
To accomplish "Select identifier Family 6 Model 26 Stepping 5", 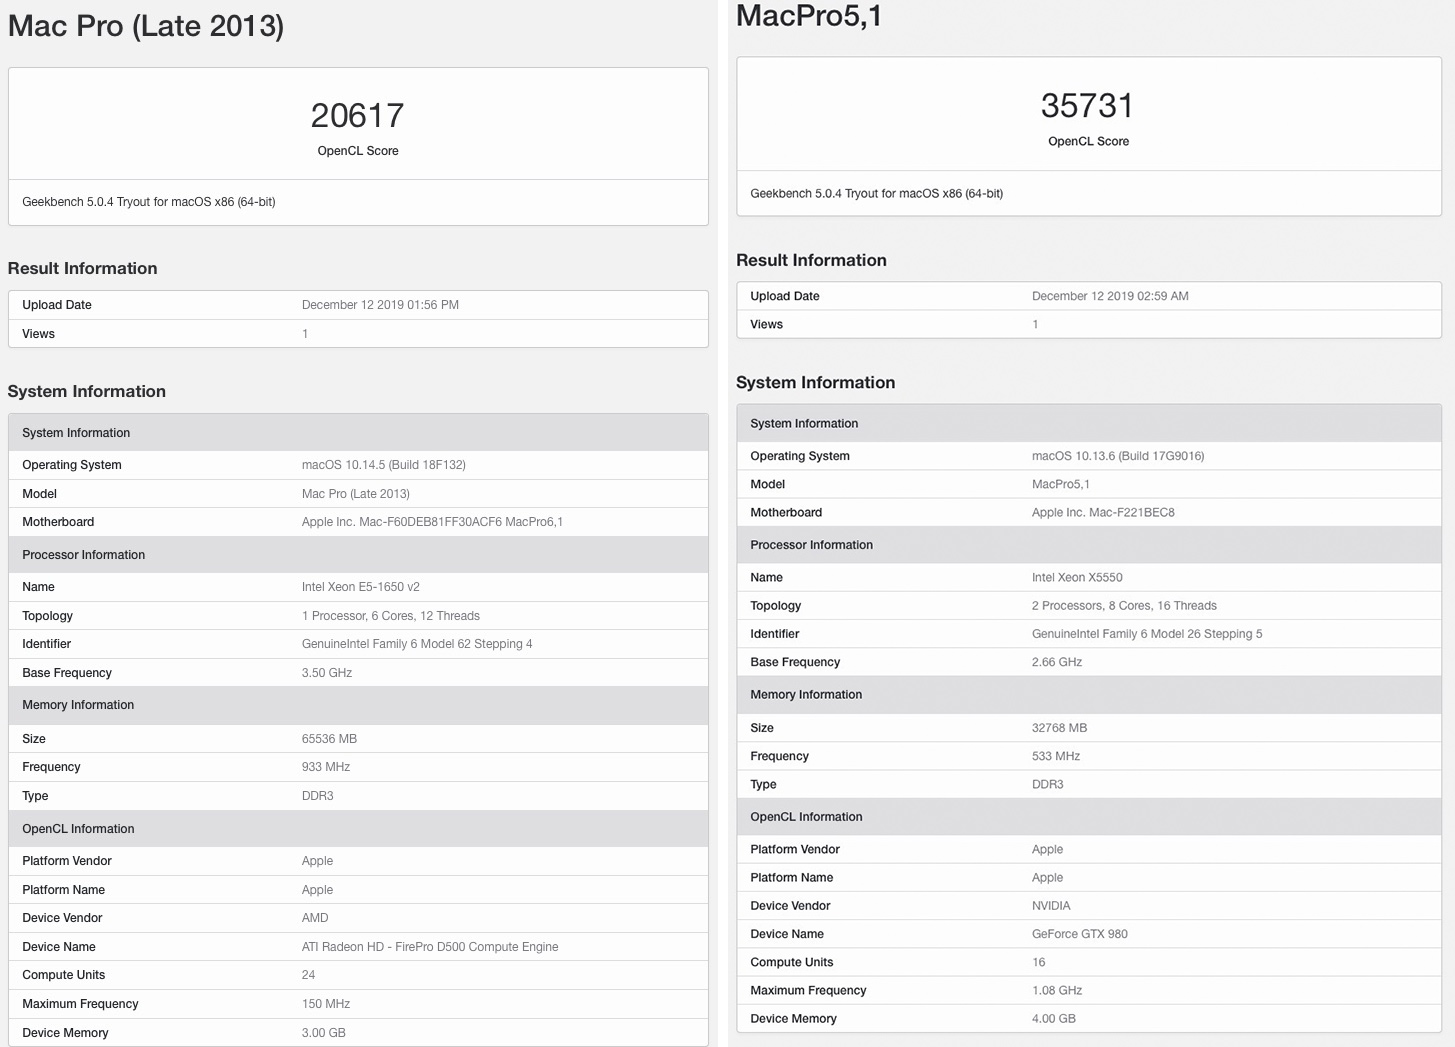I will [x=1147, y=634].
